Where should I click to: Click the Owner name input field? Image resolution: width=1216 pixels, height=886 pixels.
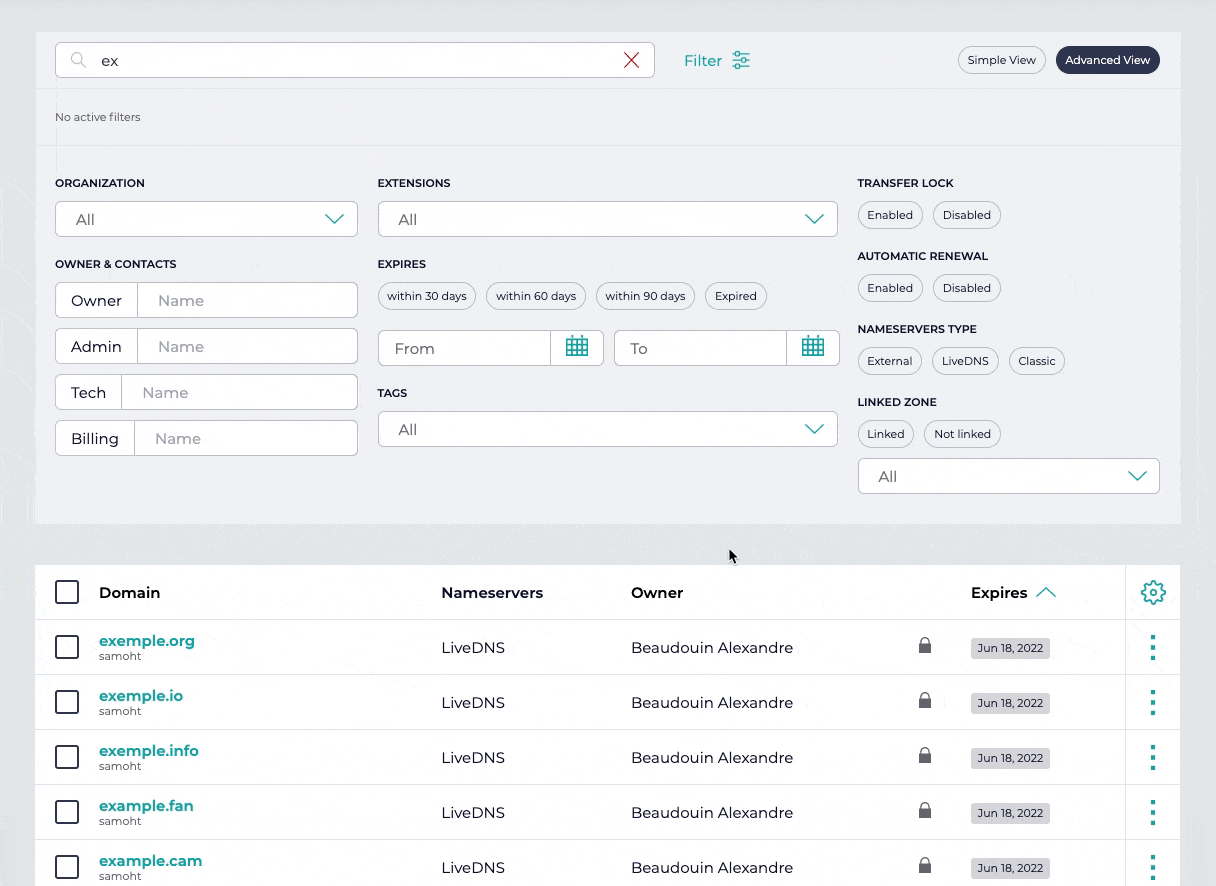[246, 300]
